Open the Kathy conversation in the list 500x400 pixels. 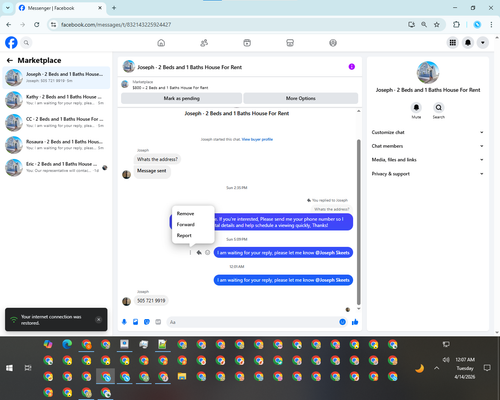pyautogui.click(x=56, y=100)
